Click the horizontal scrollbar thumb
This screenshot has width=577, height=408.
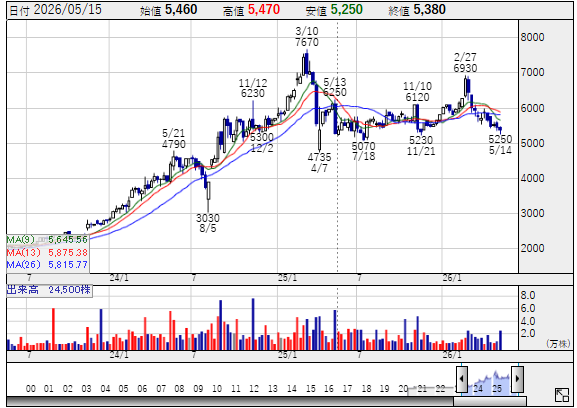(x=490, y=401)
